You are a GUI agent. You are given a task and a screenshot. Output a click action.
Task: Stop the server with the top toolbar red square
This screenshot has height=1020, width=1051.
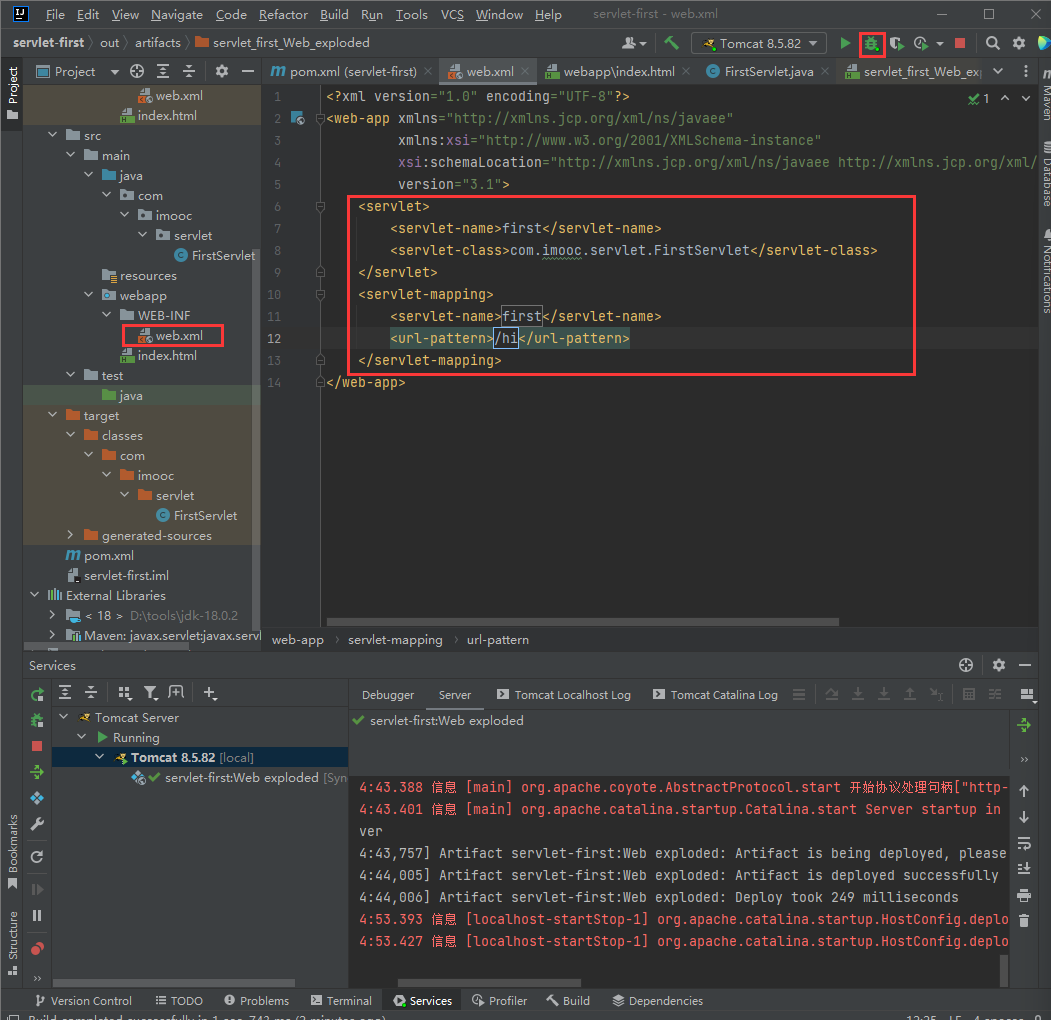coord(960,43)
